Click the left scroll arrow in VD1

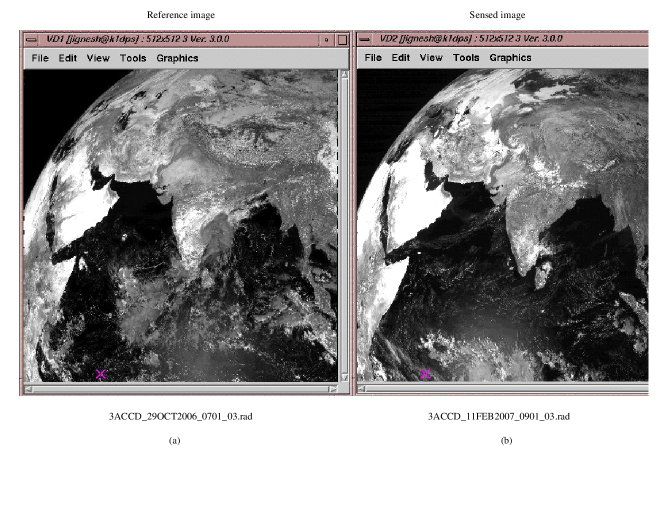coord(28,388)
